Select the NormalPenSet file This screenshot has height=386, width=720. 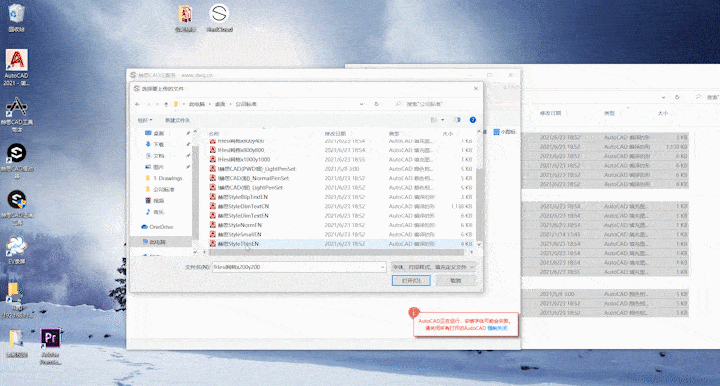[341, 178]
